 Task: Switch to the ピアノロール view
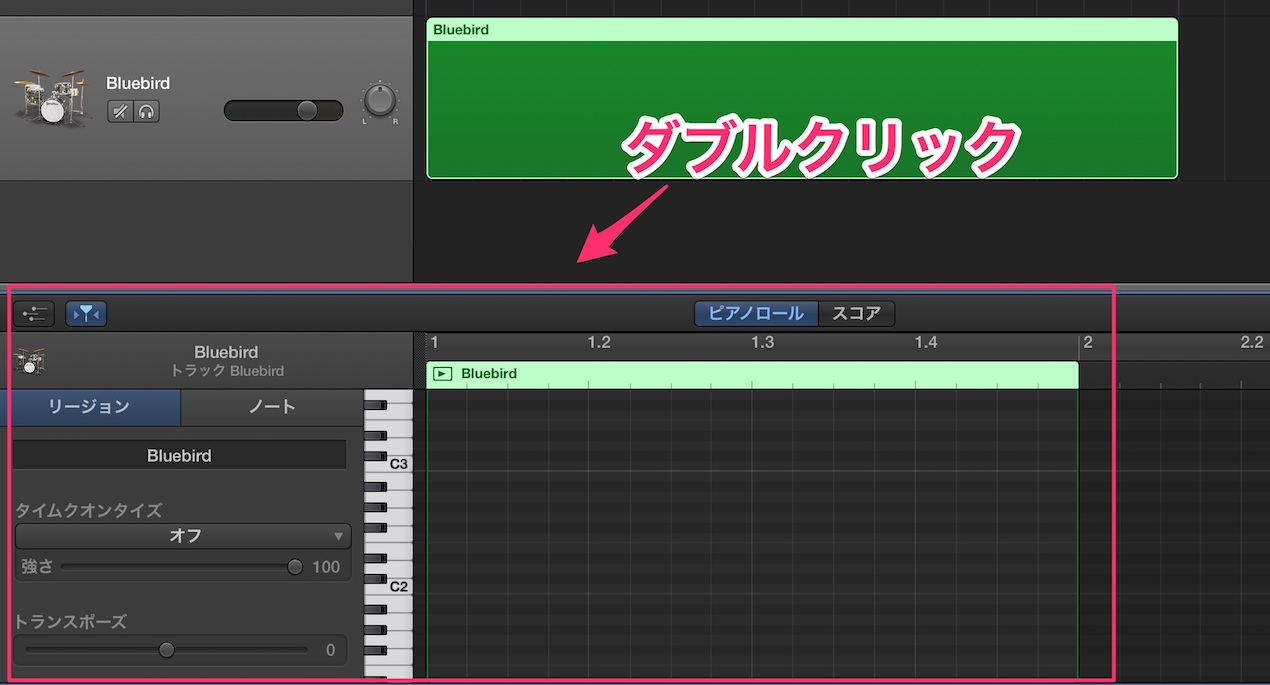tap(756, 313)
